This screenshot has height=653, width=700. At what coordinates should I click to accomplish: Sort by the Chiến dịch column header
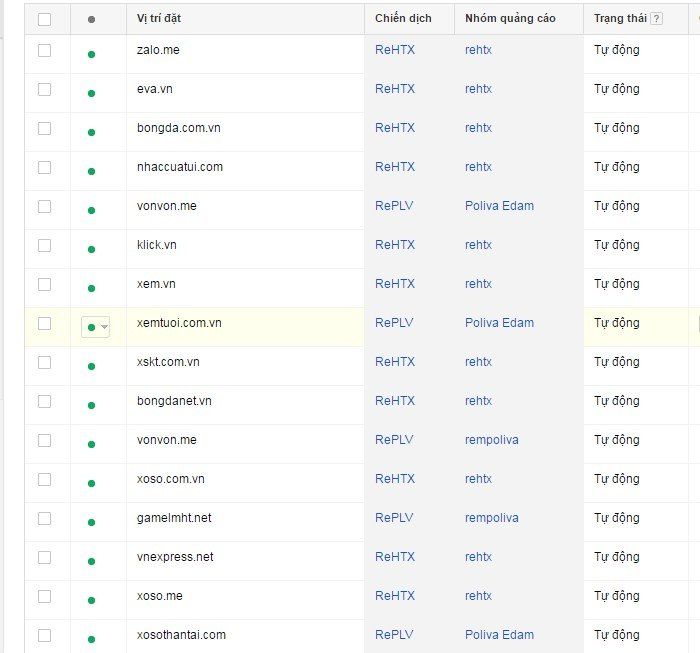[403, 18]
